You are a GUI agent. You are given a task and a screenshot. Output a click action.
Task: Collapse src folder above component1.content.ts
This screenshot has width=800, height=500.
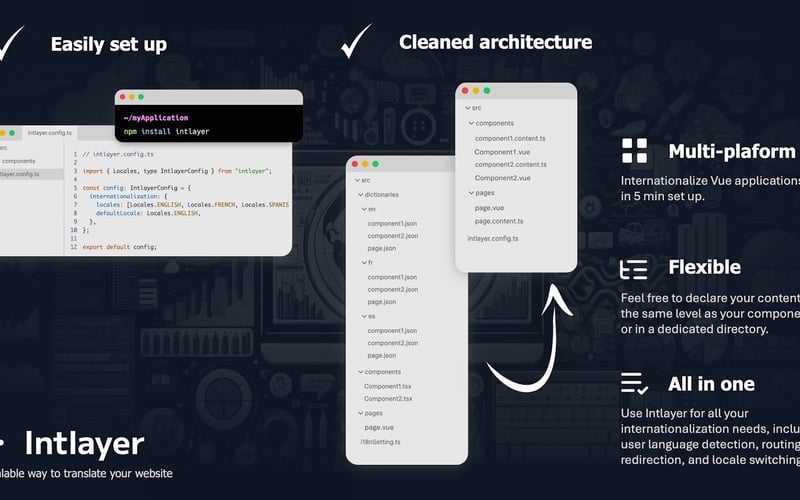click(x=468, y=108)
